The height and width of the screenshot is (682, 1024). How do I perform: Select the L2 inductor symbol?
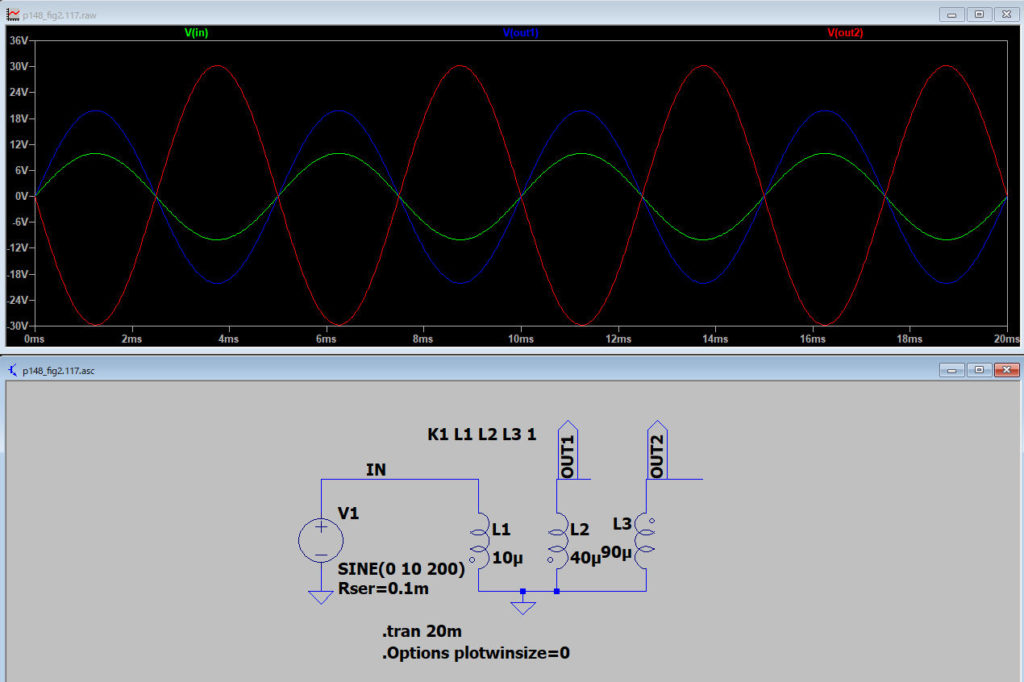[556, 541]
